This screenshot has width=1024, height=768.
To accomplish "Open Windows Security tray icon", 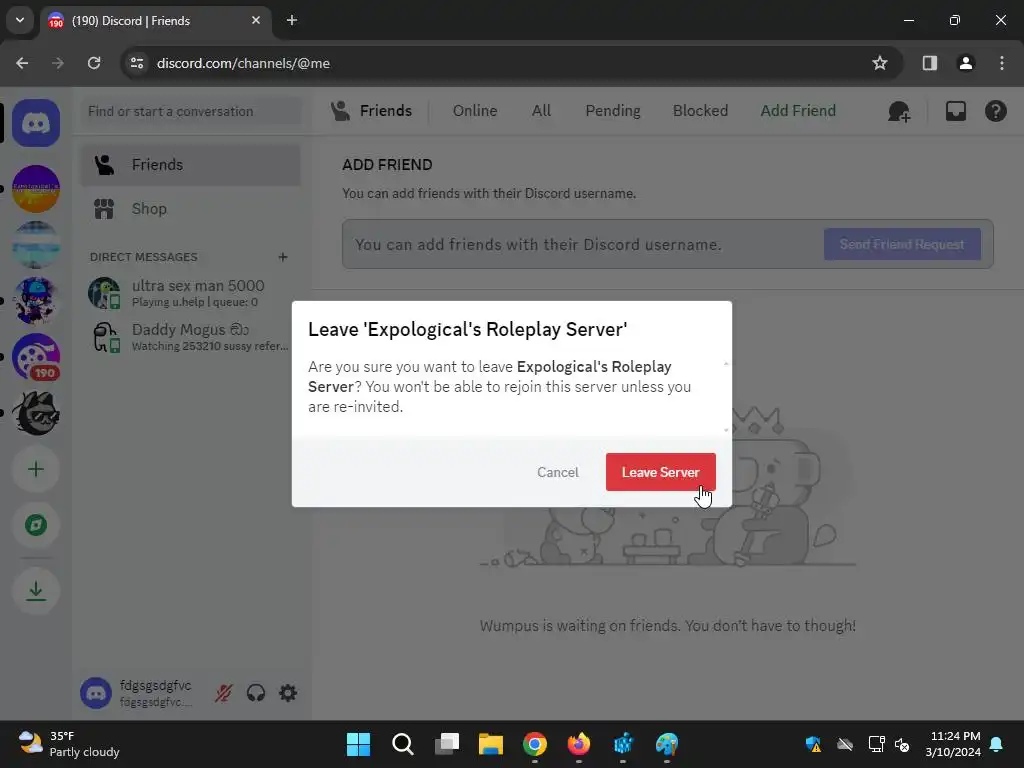I will [x=814, y=744].
